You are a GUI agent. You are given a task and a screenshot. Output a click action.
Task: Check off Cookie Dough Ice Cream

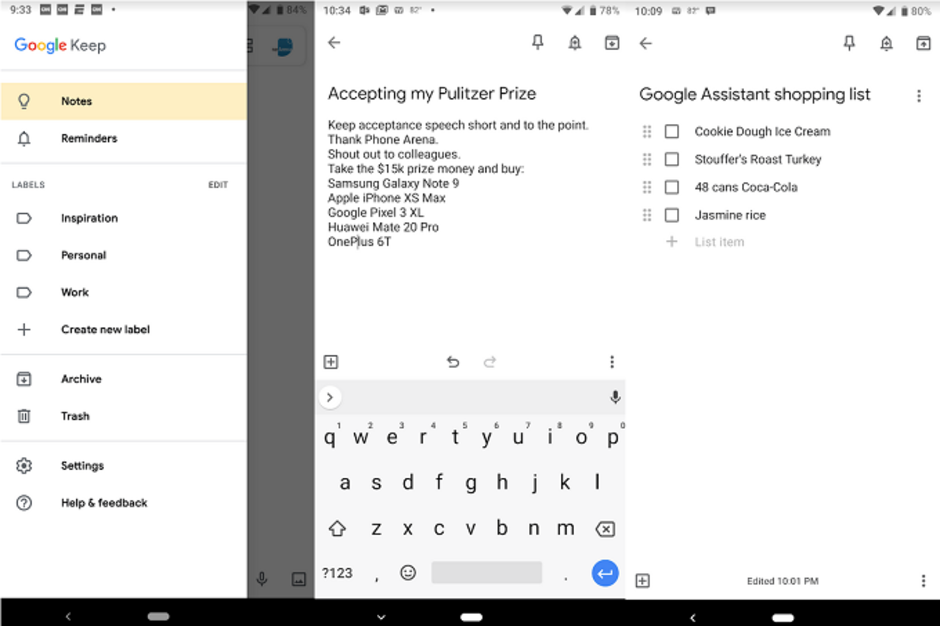(671, 131)
